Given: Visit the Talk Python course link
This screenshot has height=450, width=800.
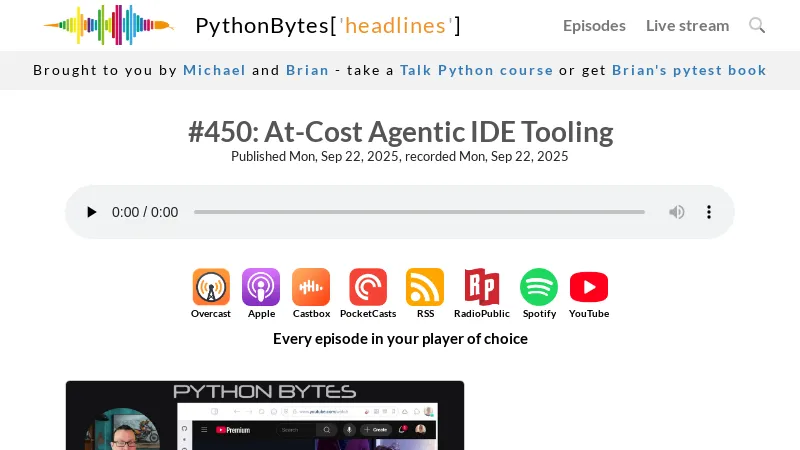Looking at the screenshot, I should [476, 70].
